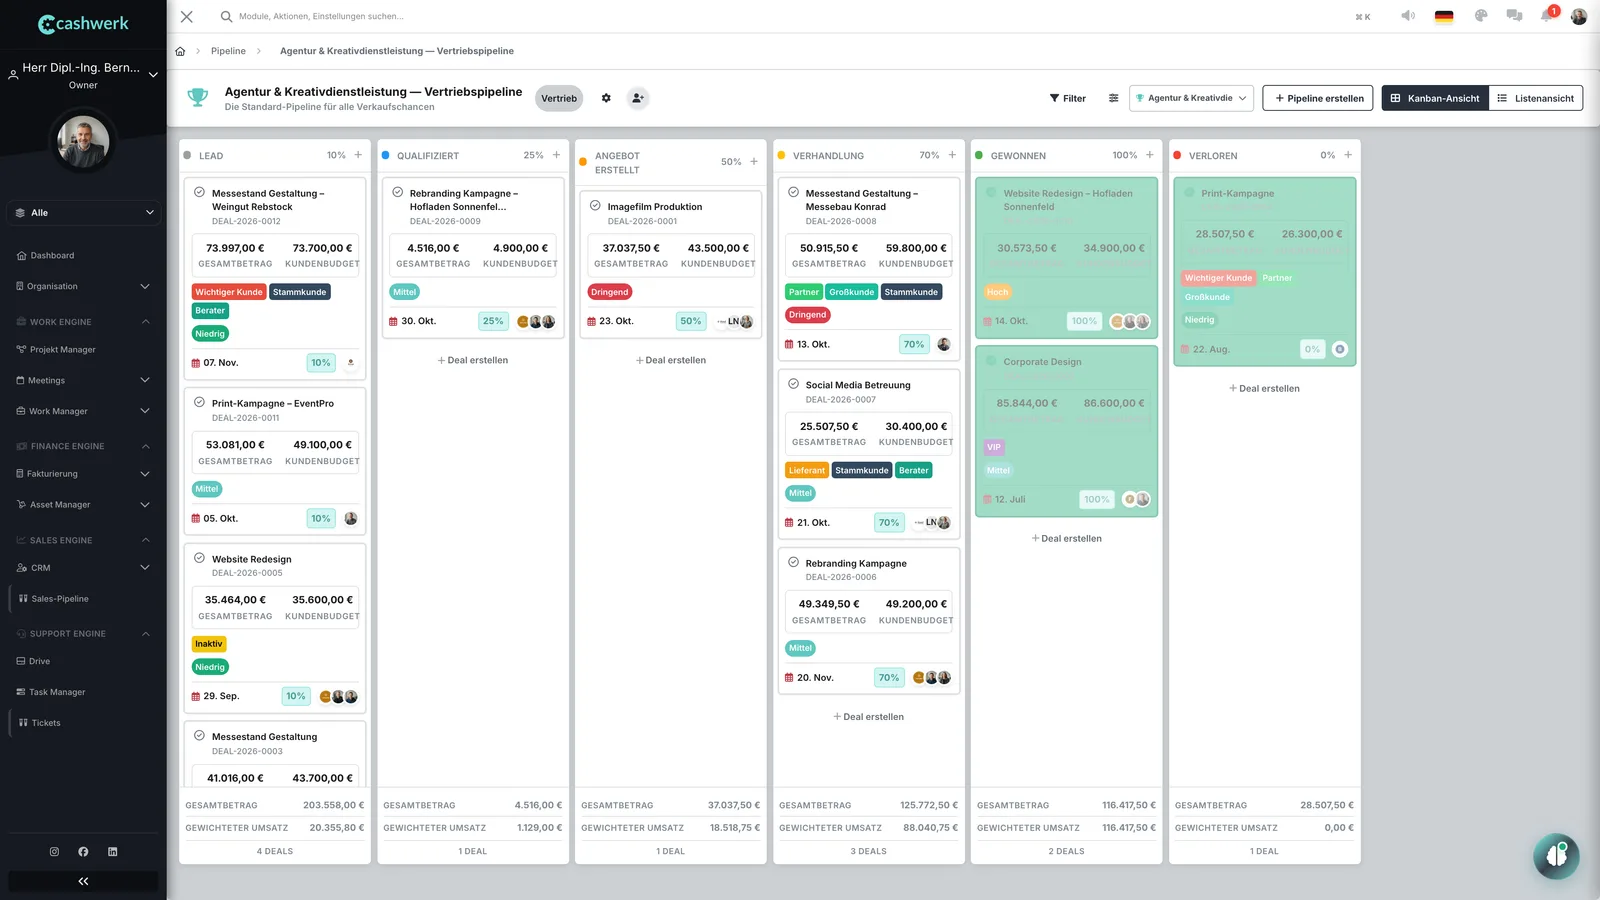Click the search field for modules and actions
Viewport: 1600px width, 900px height.
(x=320, y=16)
